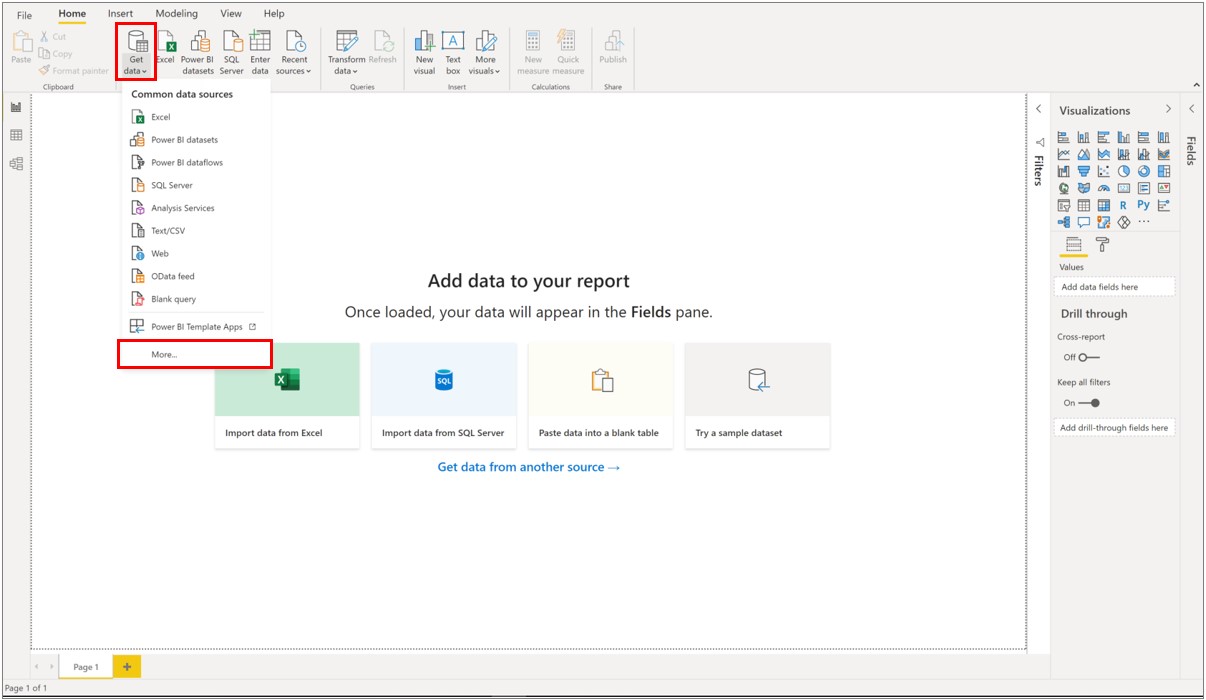This screenshot has width=1206, height=700.
Task: Switch to Data view in the left sidebar
Action: tap(16, 135)
